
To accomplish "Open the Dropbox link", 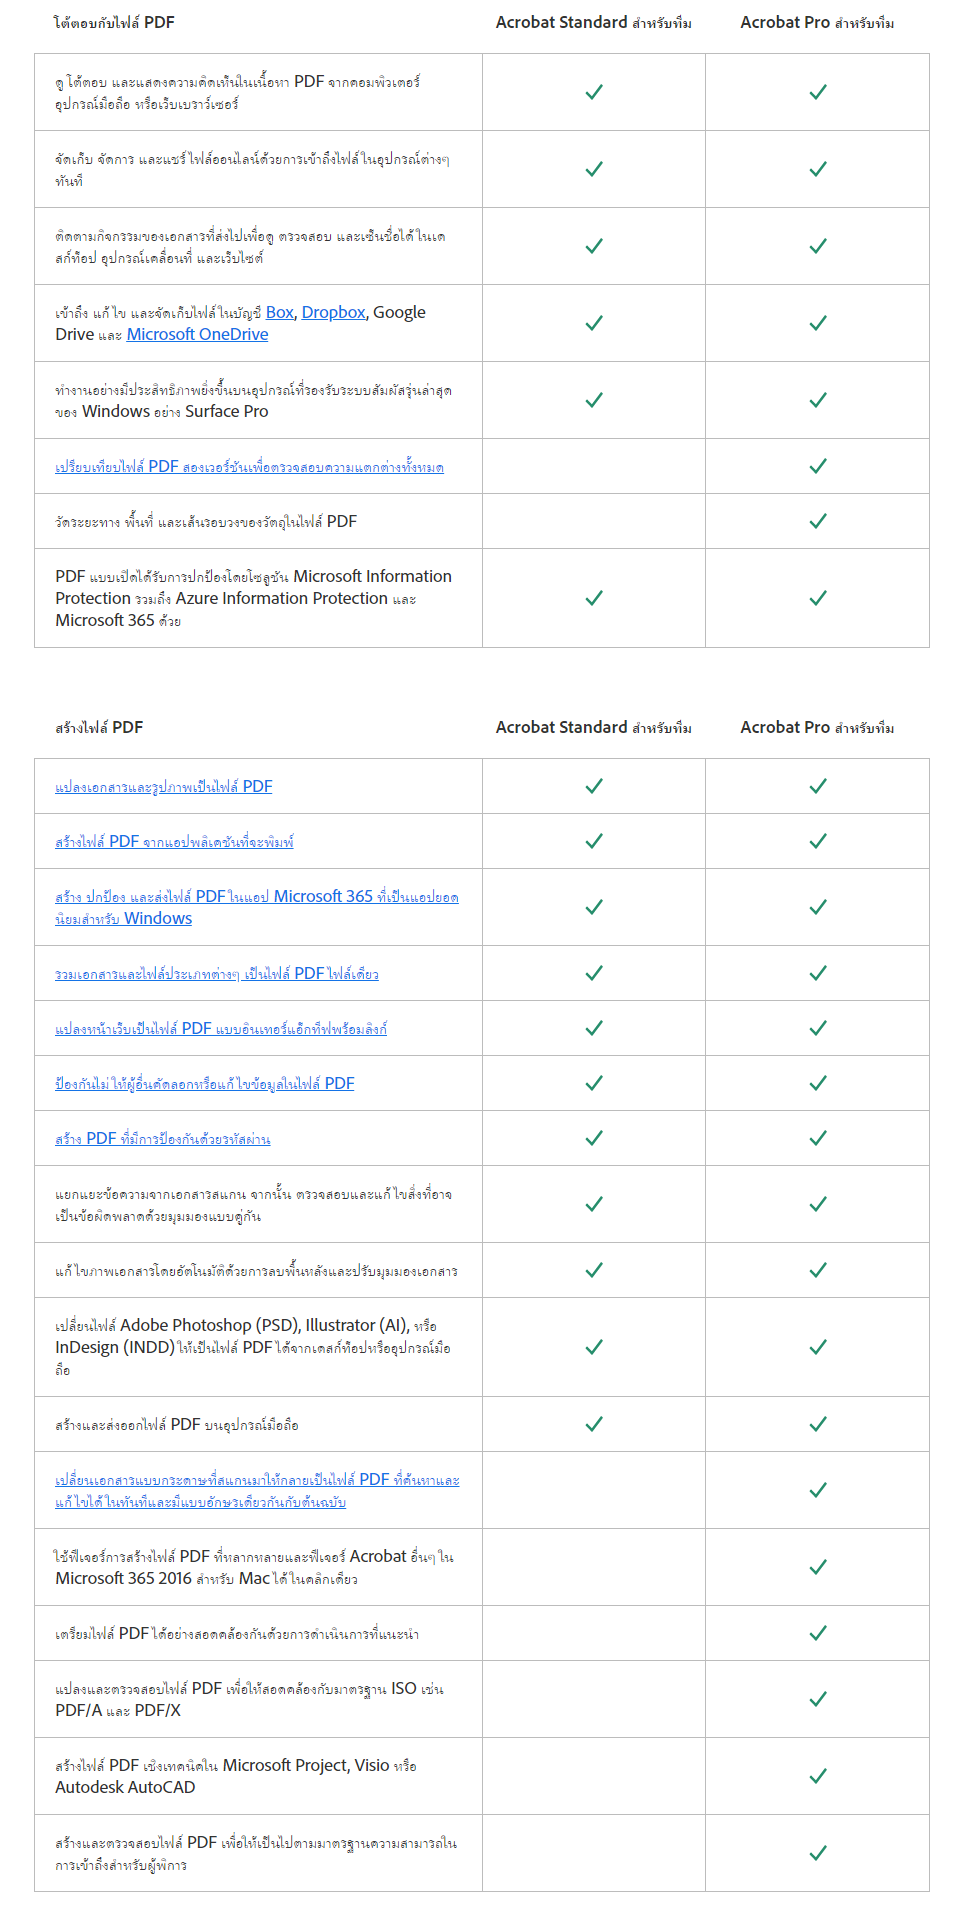I will 333,312.
